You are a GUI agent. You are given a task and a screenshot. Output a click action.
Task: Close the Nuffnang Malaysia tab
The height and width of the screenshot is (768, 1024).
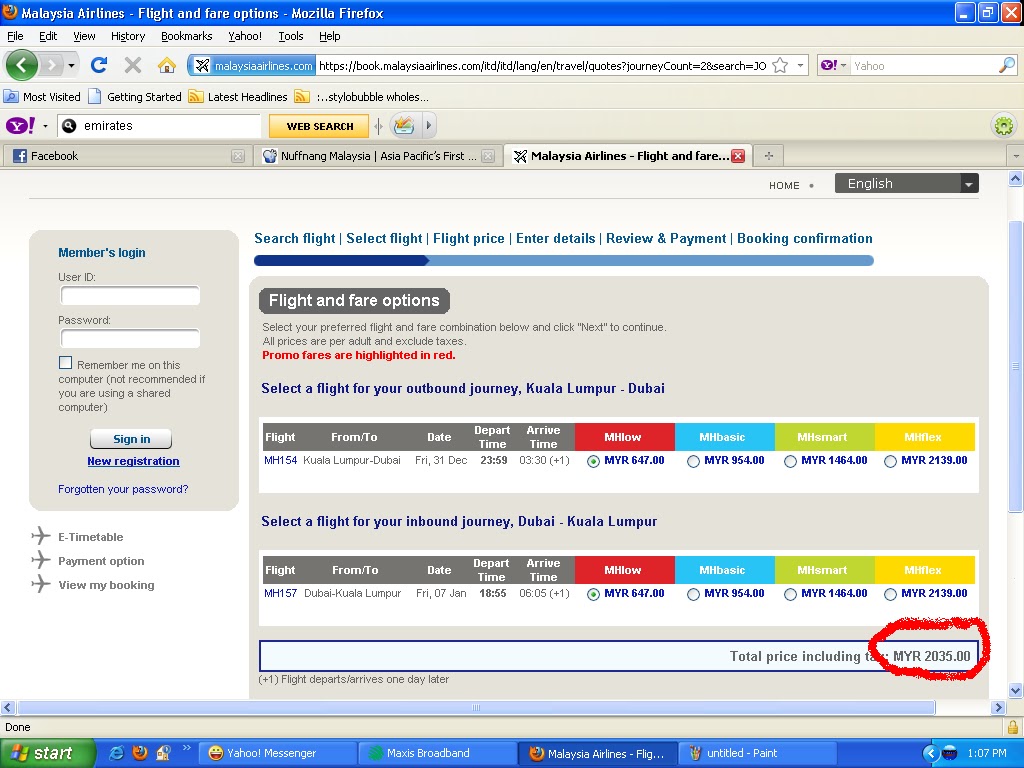[488, 156]
